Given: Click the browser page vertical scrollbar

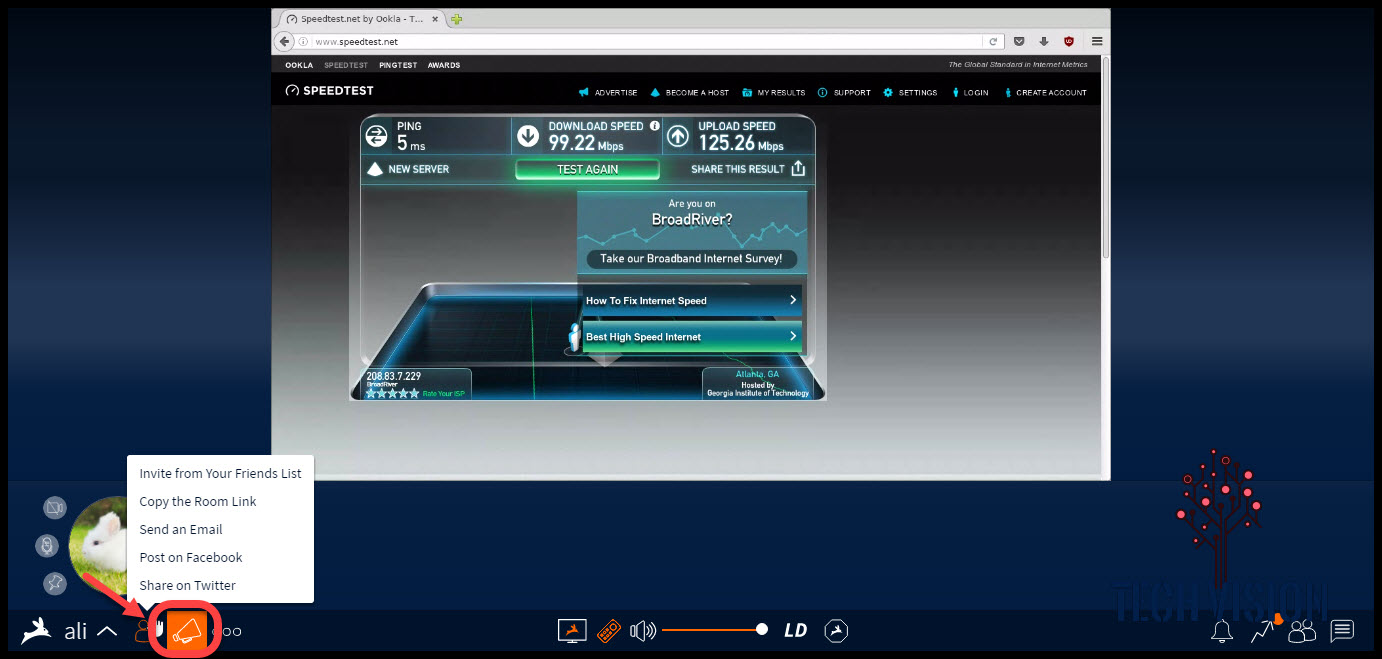Looking at the screenshot, I should click(x=1105, y=160).
